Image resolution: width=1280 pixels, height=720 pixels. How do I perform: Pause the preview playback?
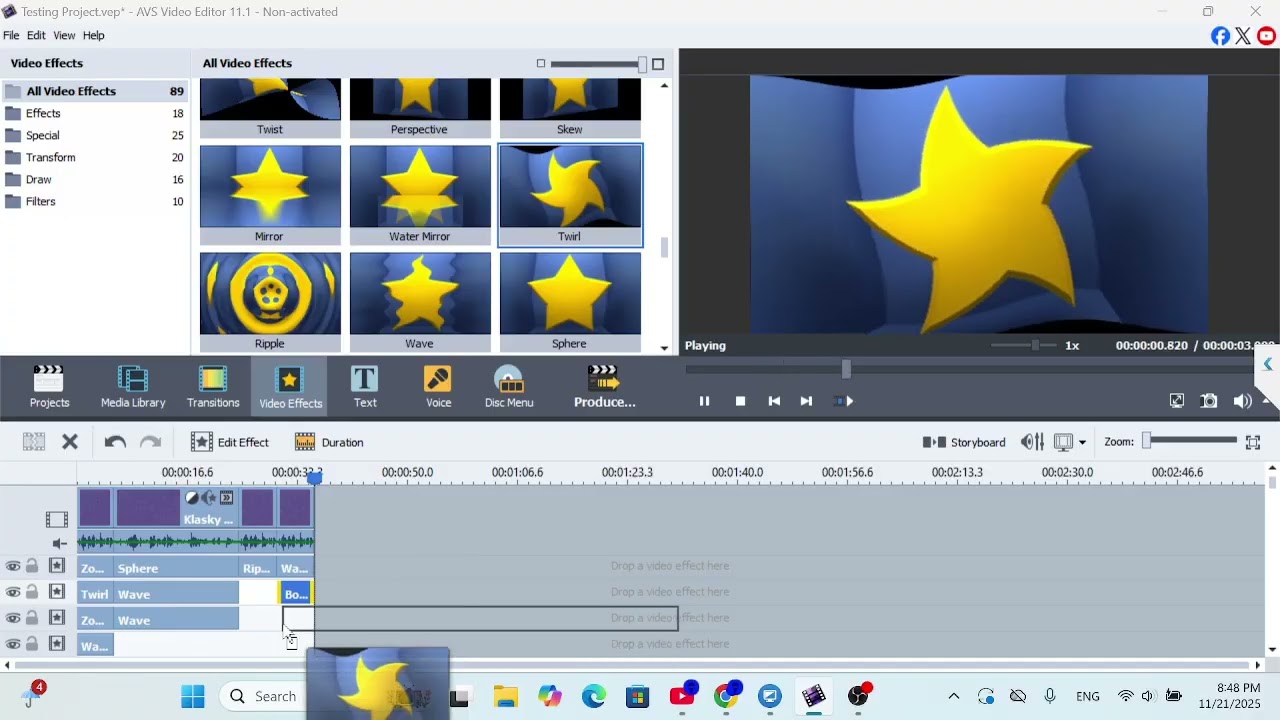click(x=704, y=401)
